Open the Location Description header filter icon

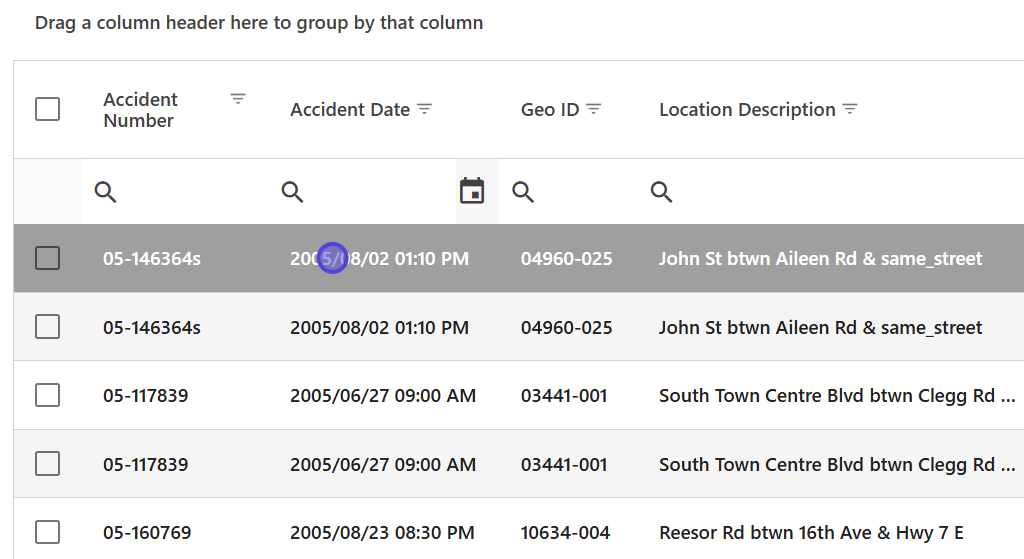[x=850, y=109]
